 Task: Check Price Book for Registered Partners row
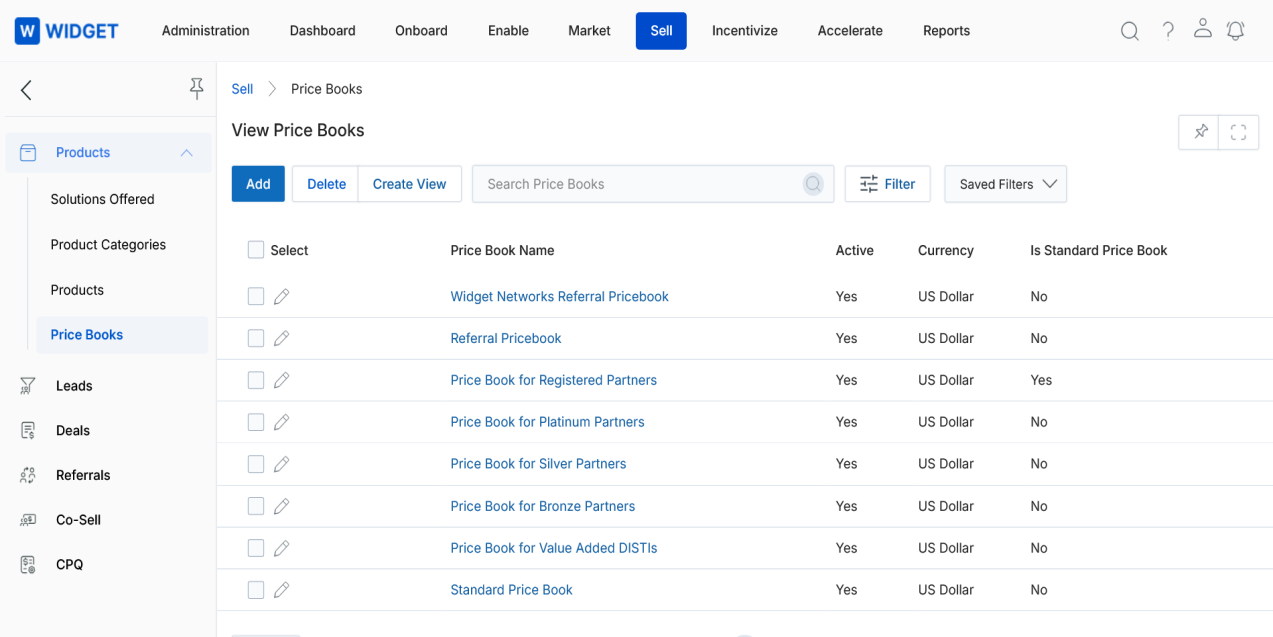[x=256, y=380]
